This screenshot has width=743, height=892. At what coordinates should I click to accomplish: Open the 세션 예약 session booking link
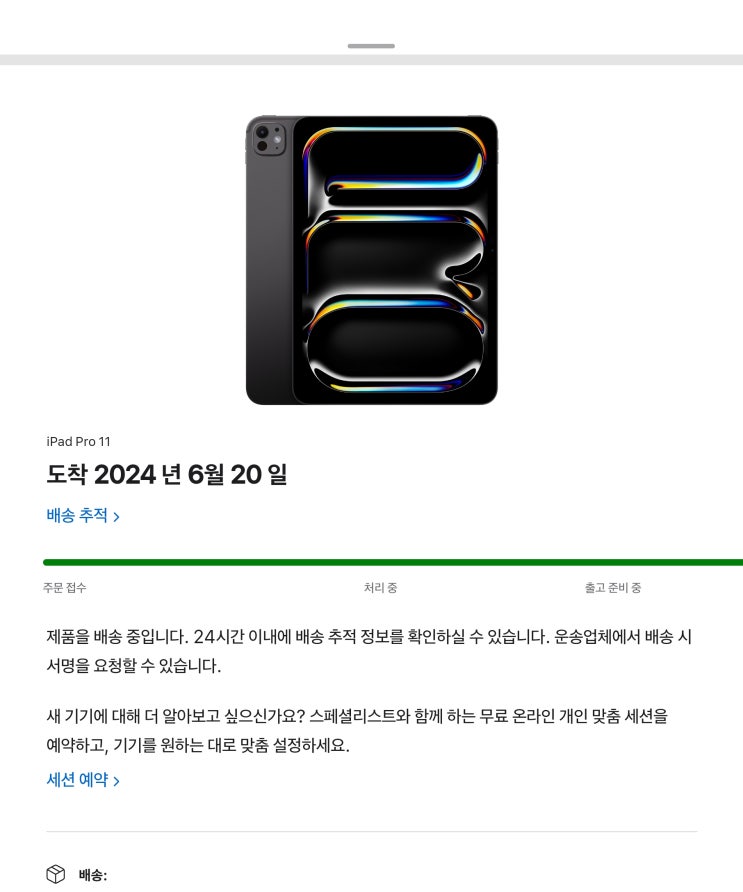pyautogui.click(x=83, y=780)
